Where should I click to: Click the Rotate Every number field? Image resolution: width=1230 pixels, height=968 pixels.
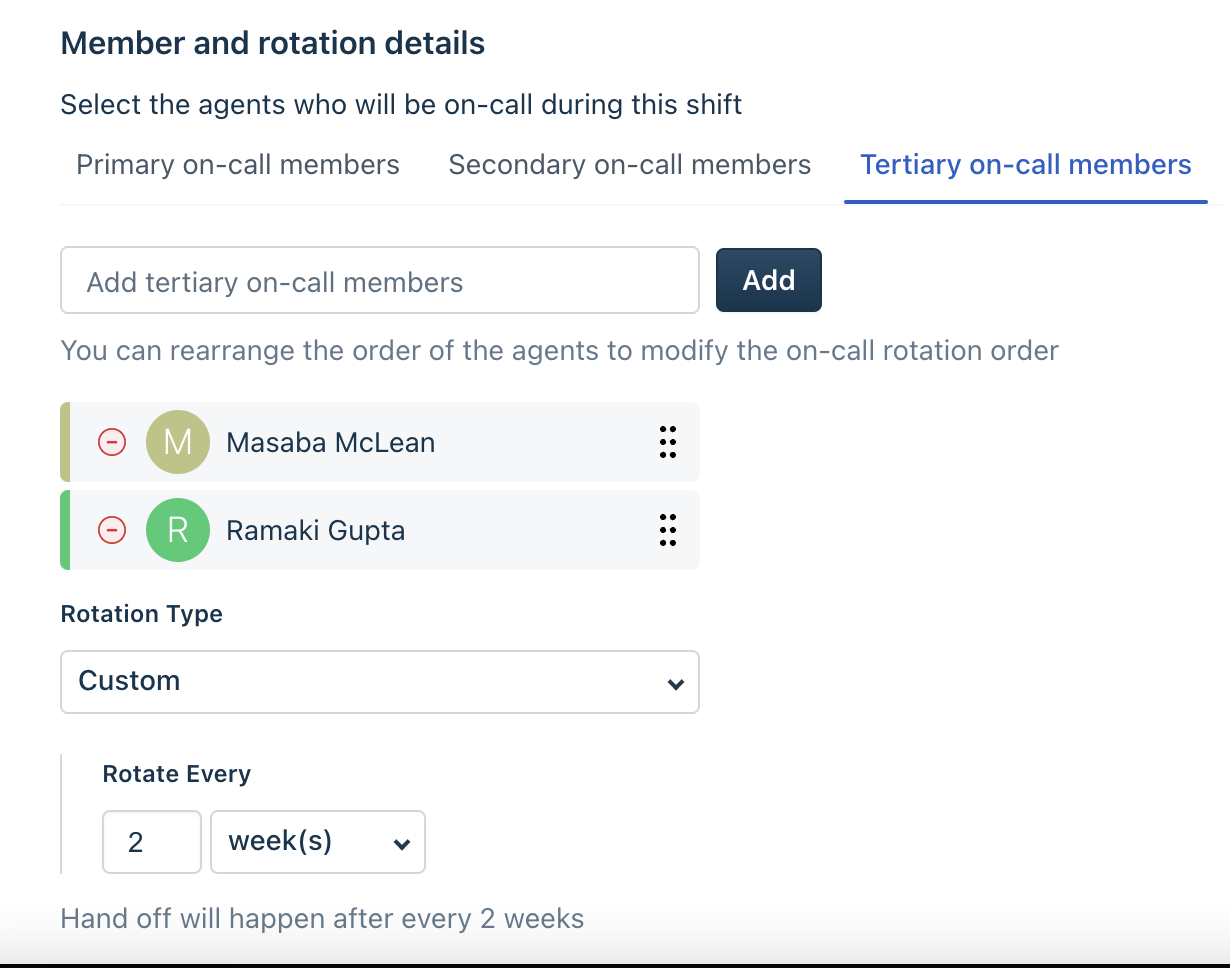click(152, 842)
